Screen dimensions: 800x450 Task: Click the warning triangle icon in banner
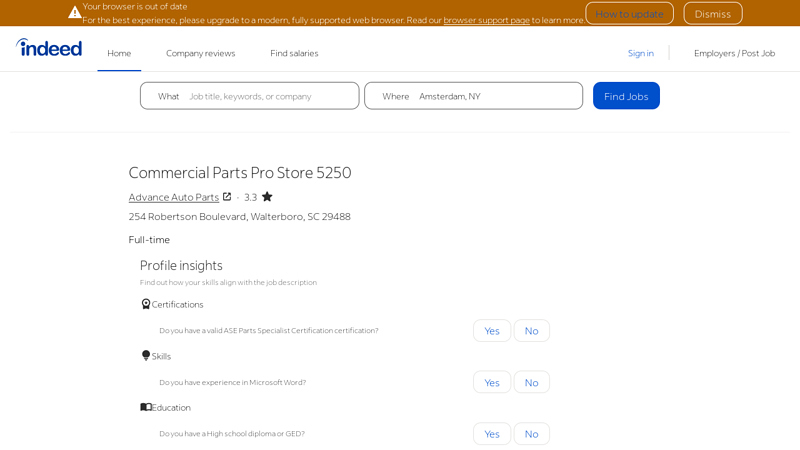pyautogui.click(x=74, y=12)
